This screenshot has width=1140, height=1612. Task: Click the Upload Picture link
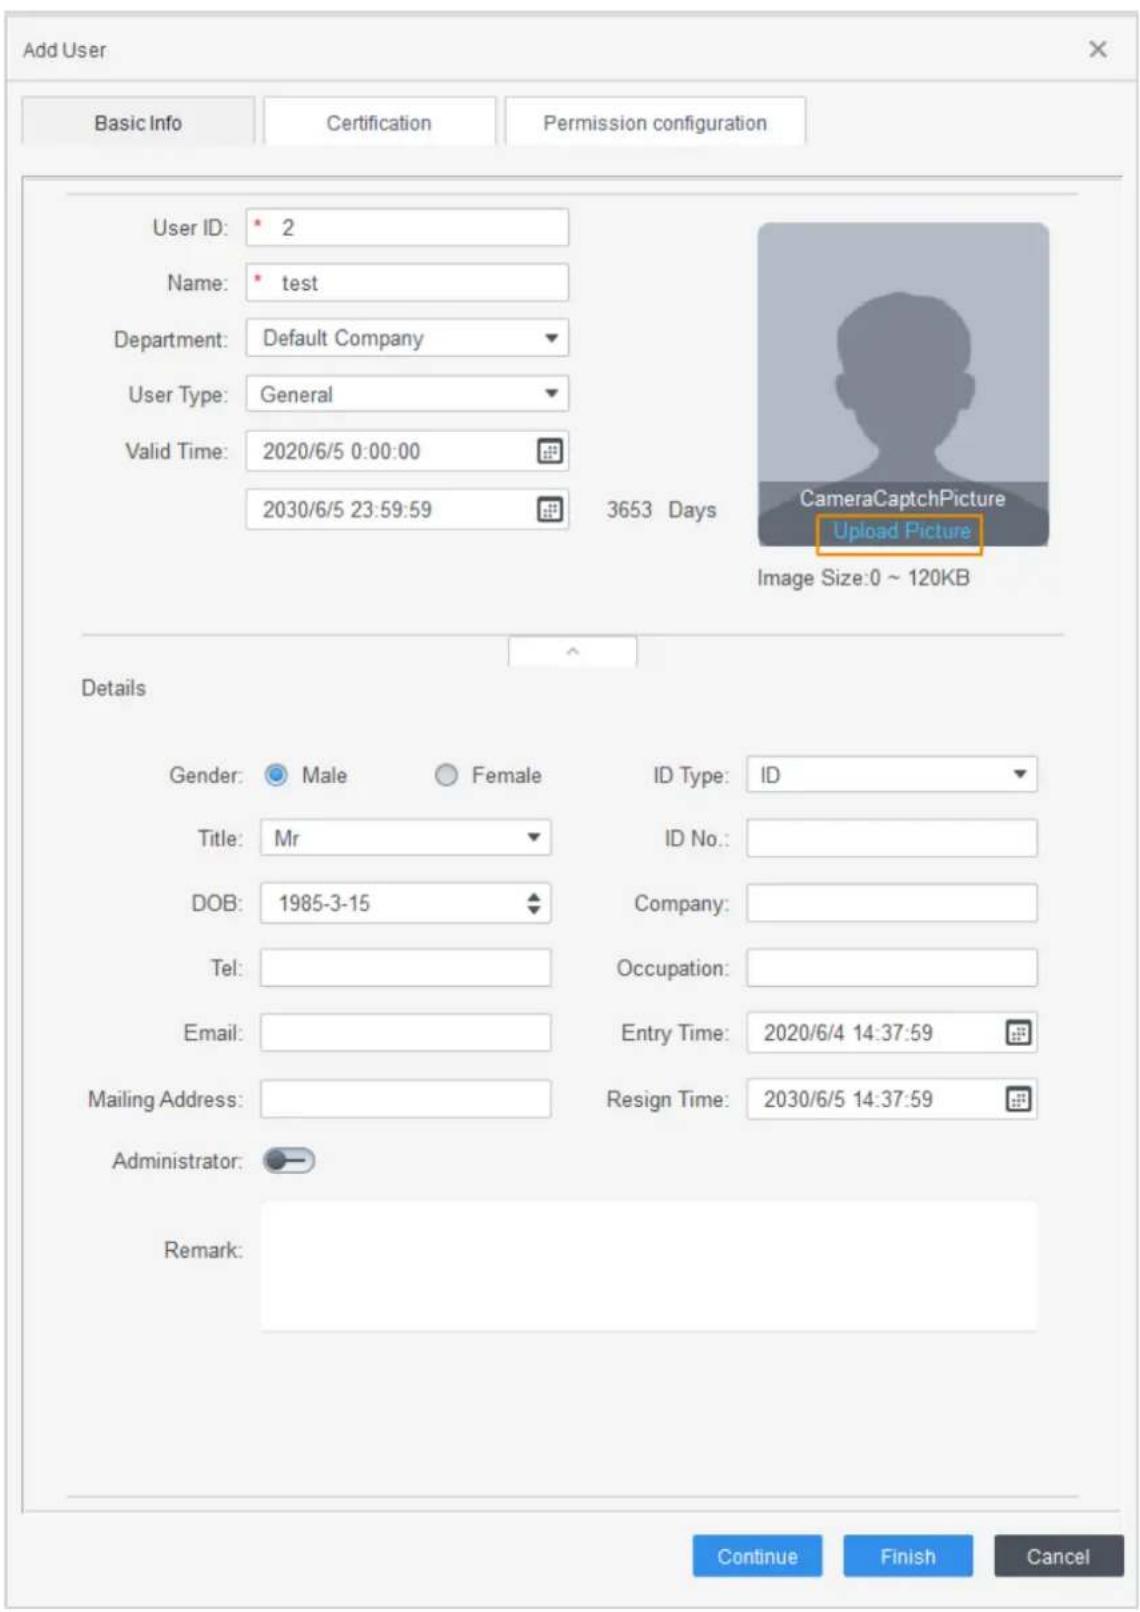click(x=901, y=531)
